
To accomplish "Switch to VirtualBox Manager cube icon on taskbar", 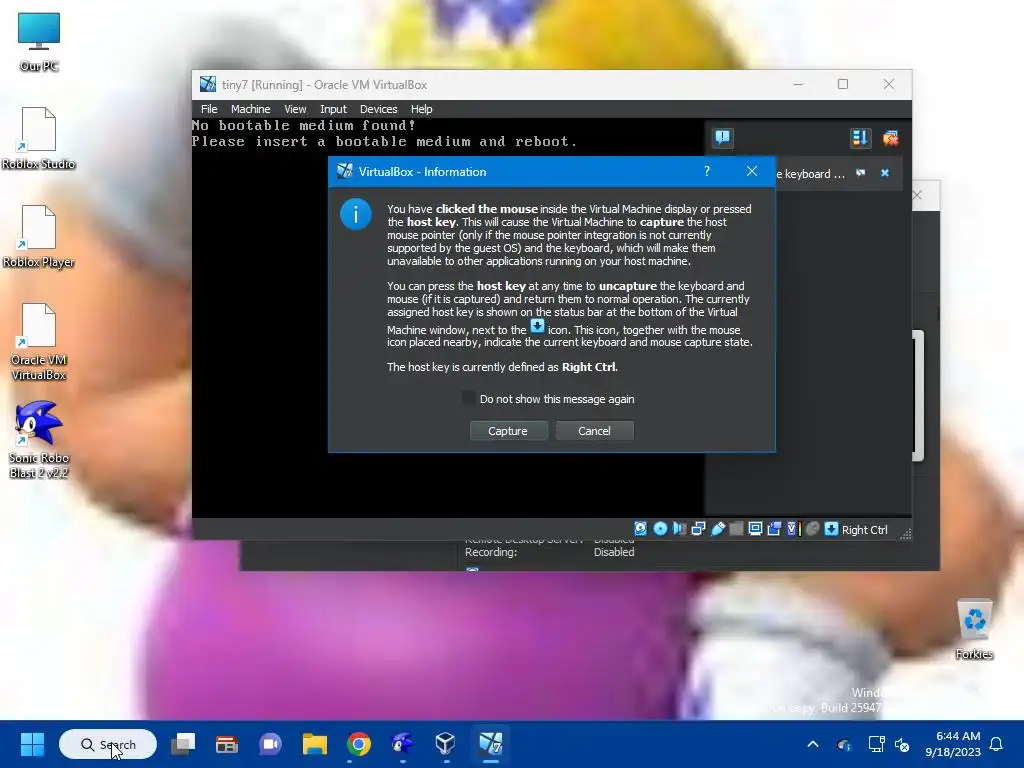I will tap(445, 744).
